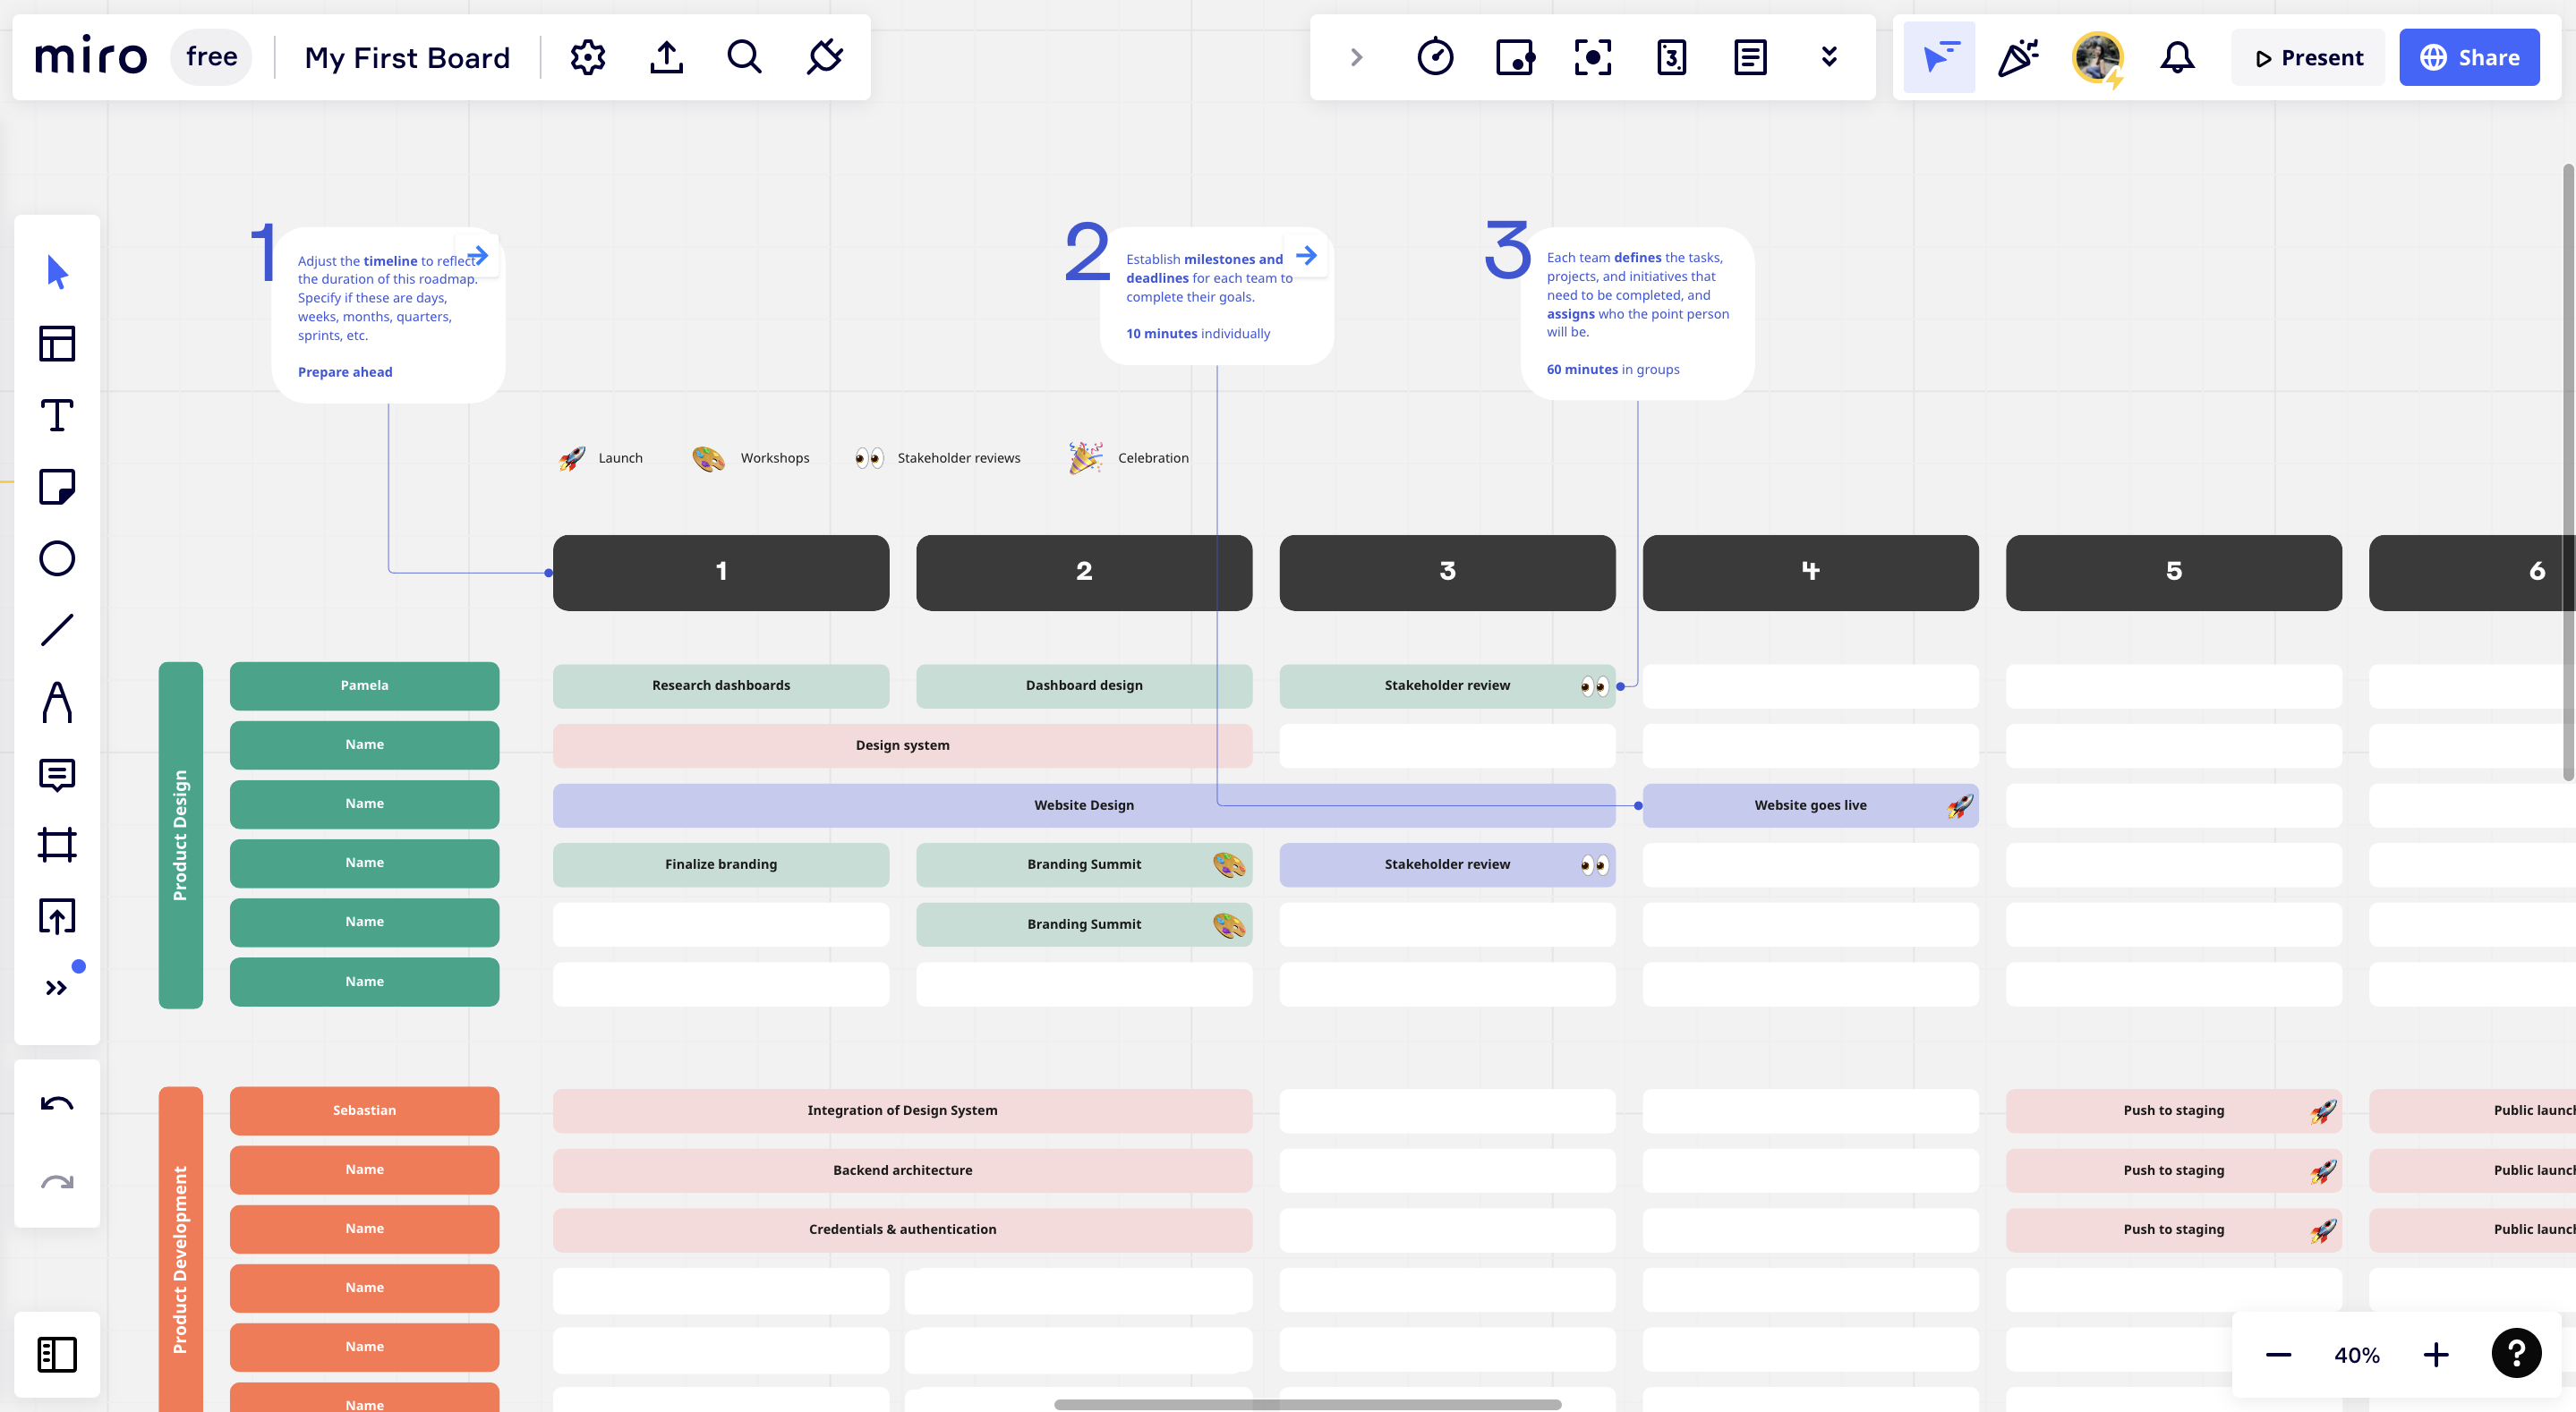Click the reactions party popper icon
2576x1412 pixels.
pyautogui.click(x=2018, y=57)
